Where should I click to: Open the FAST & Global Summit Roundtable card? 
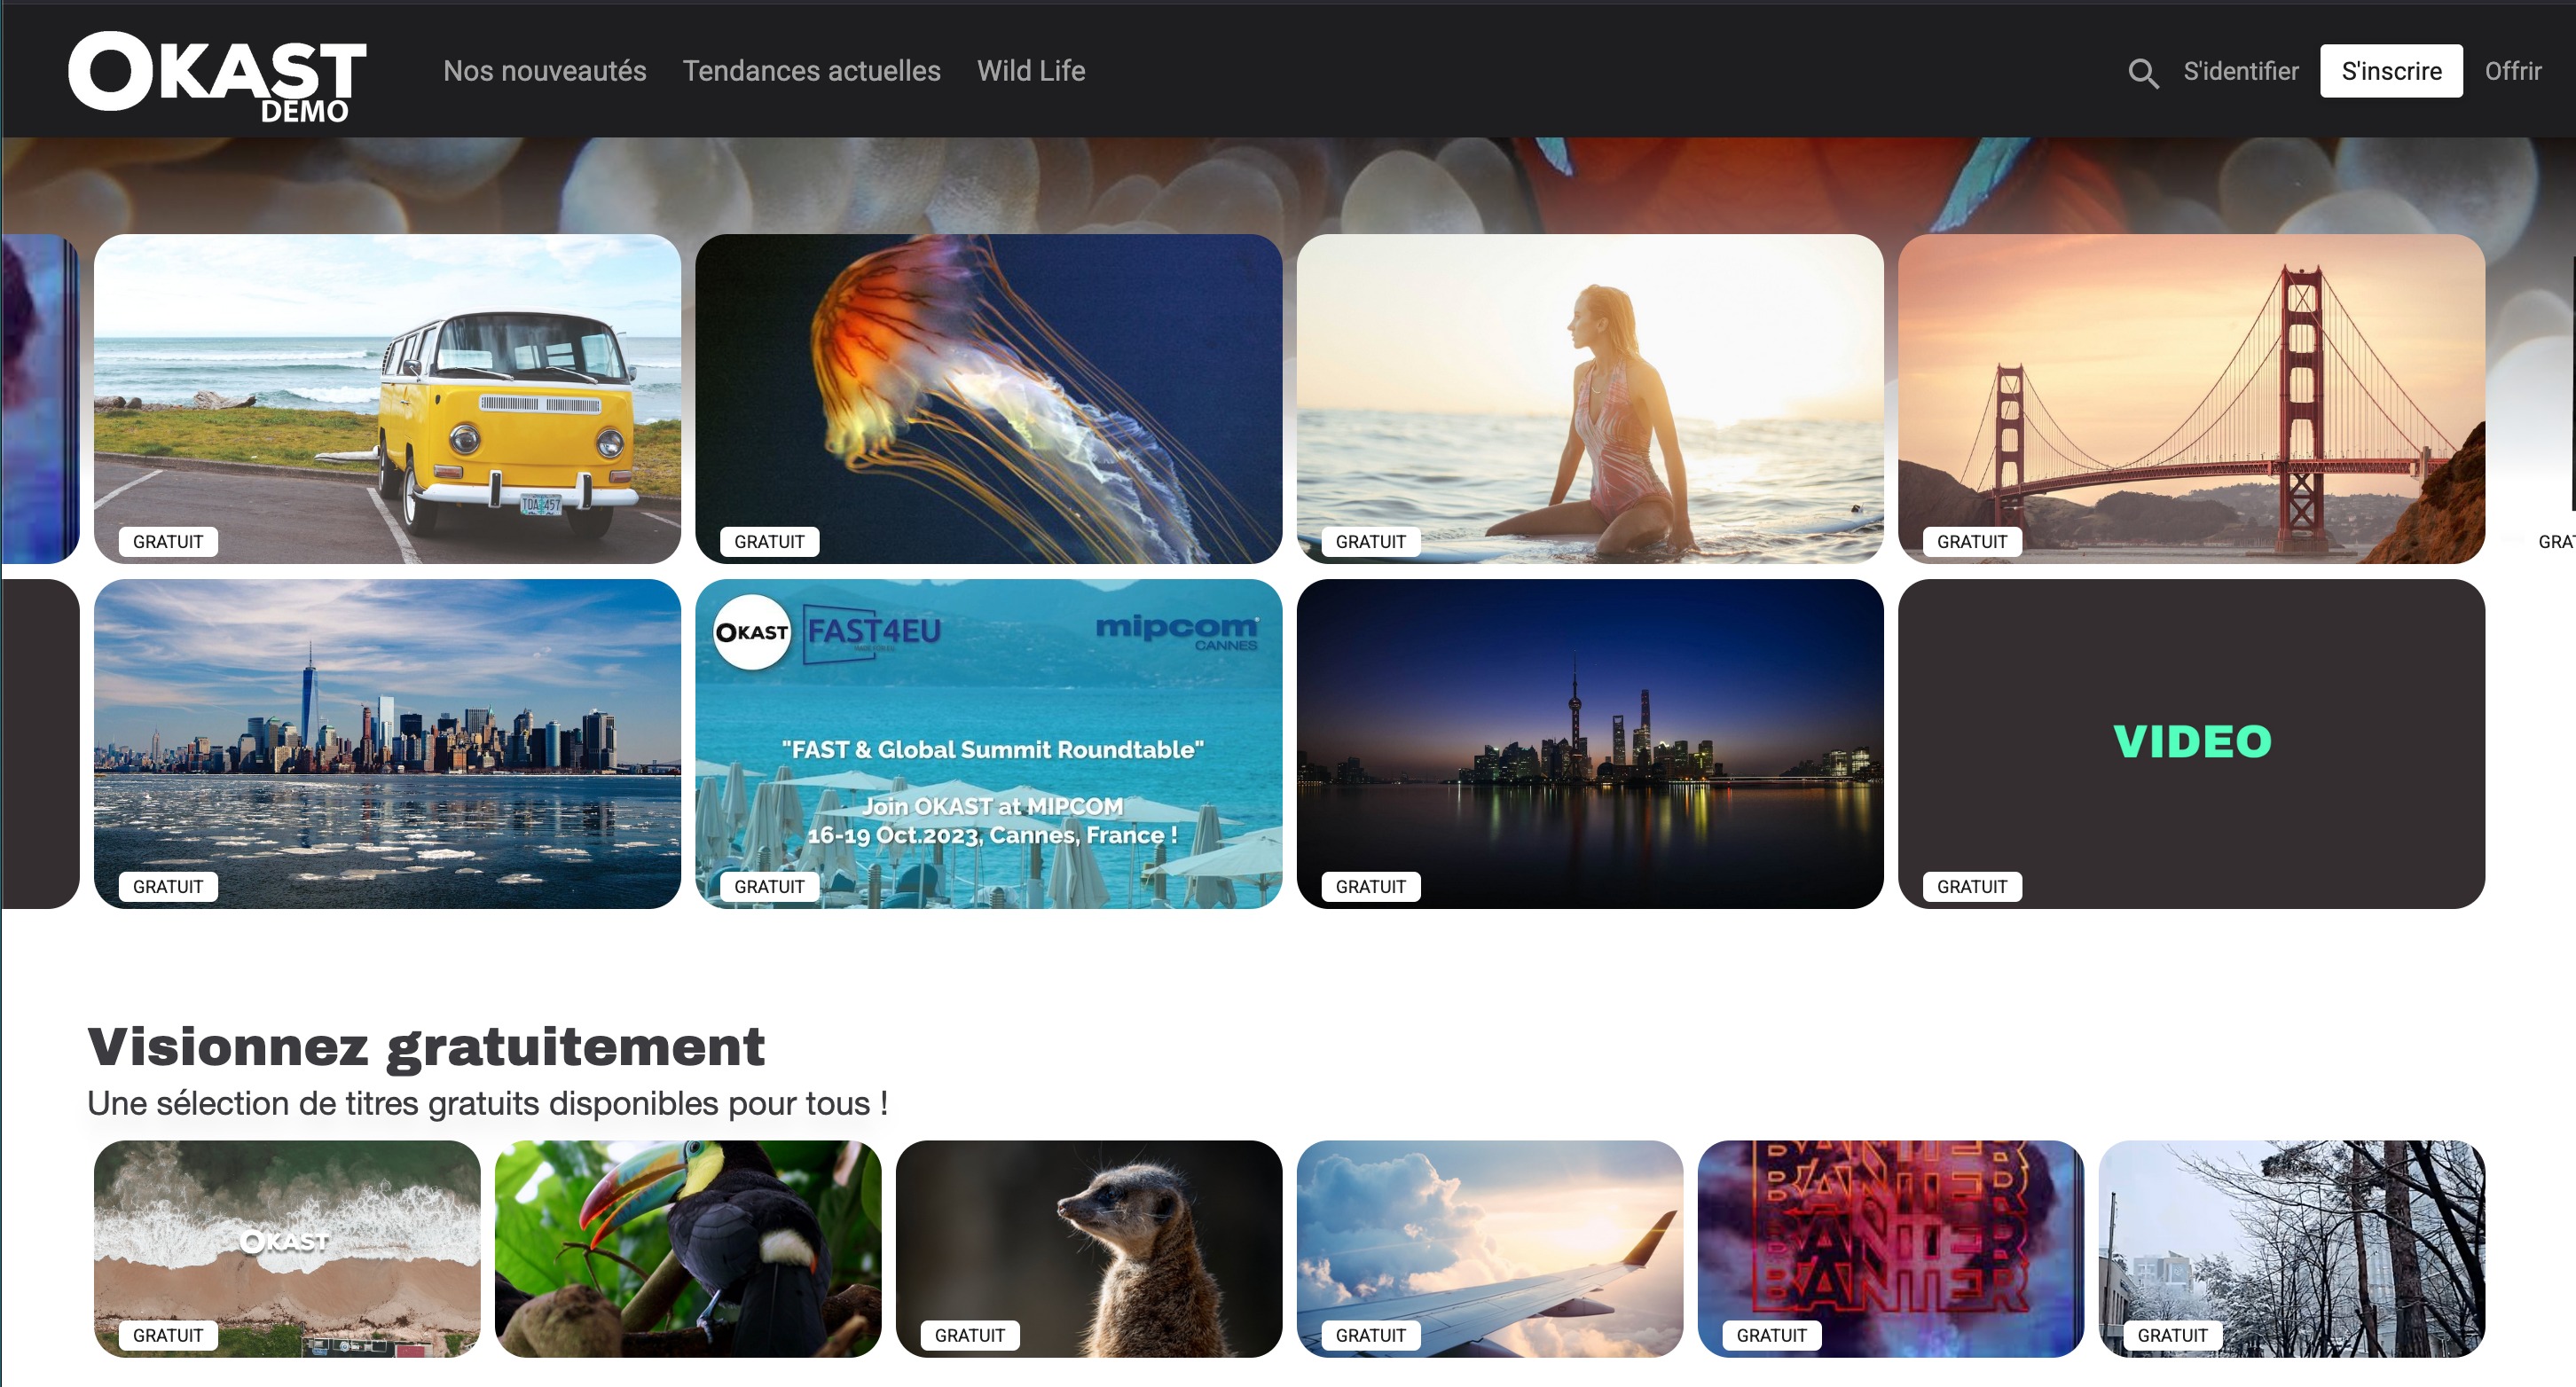988,743
